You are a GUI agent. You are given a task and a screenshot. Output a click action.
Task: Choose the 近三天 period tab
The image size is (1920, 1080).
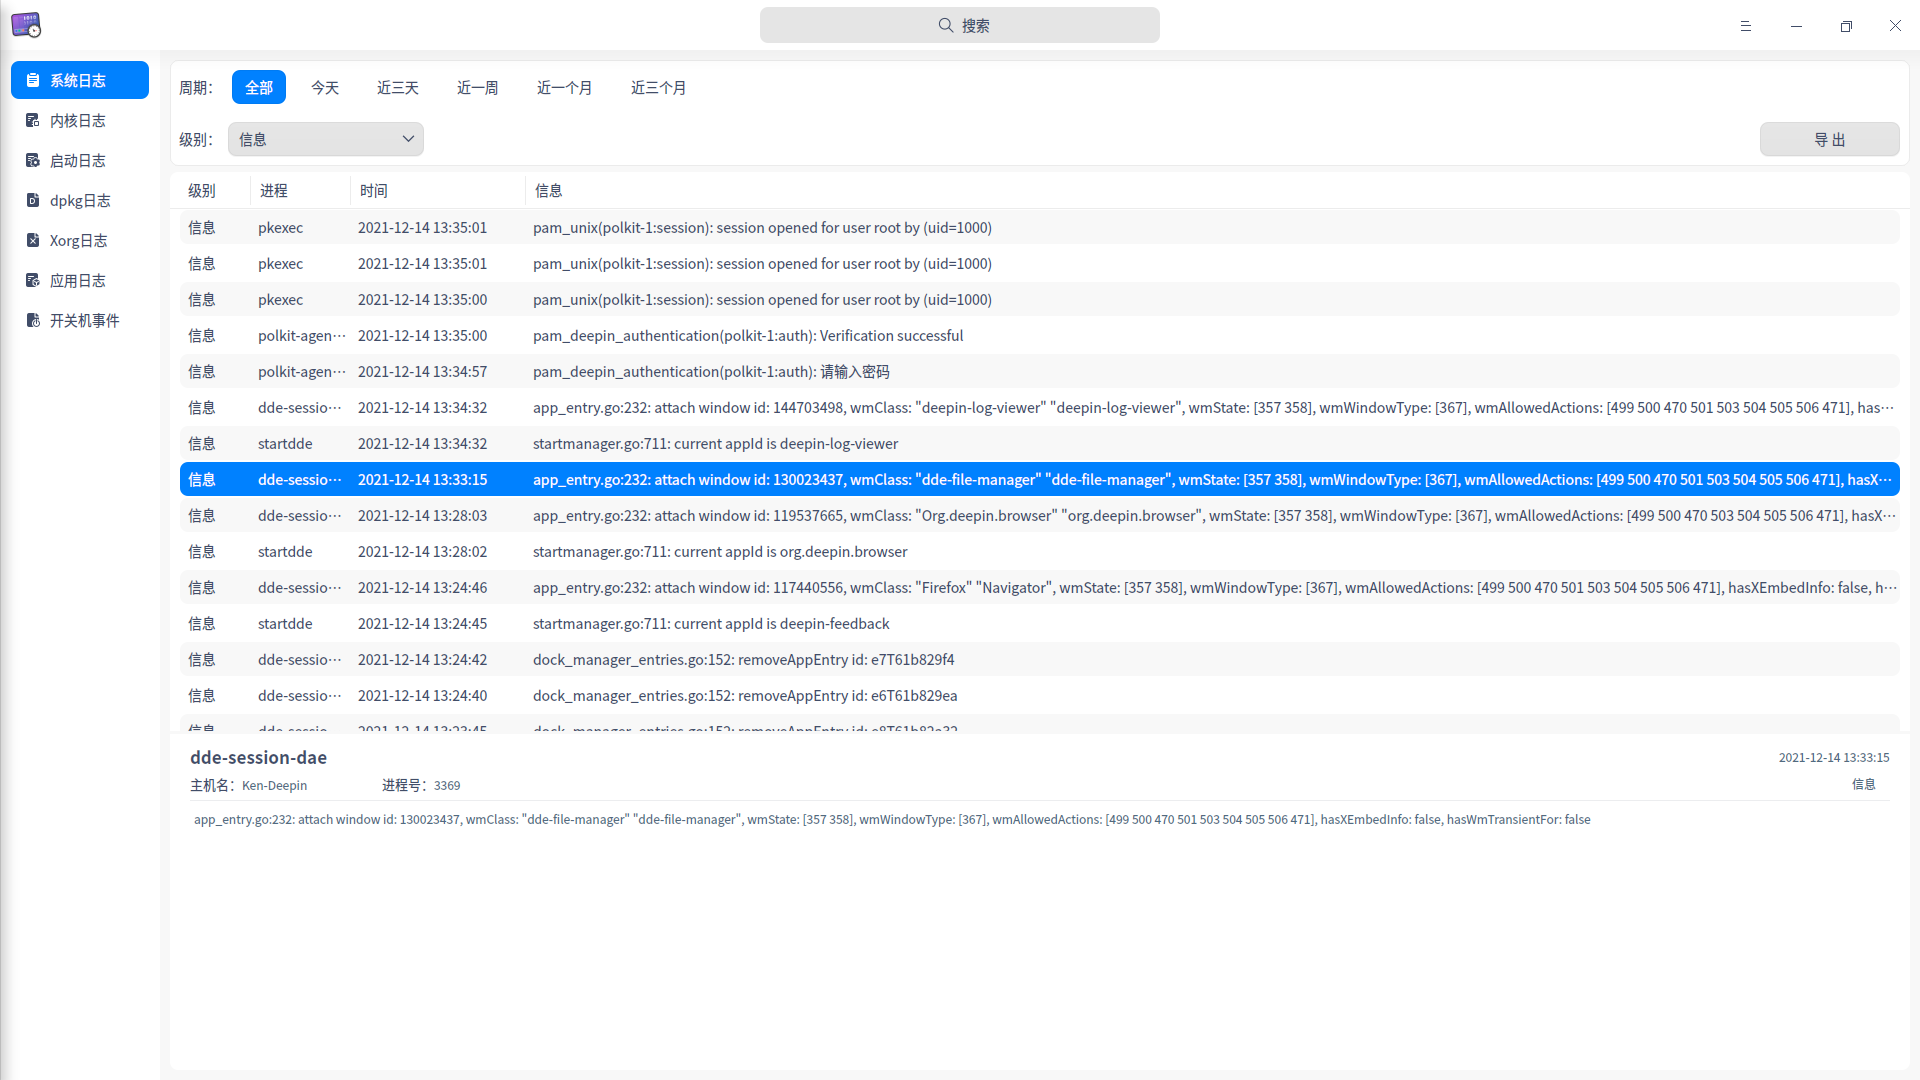(x=398, y=88)
